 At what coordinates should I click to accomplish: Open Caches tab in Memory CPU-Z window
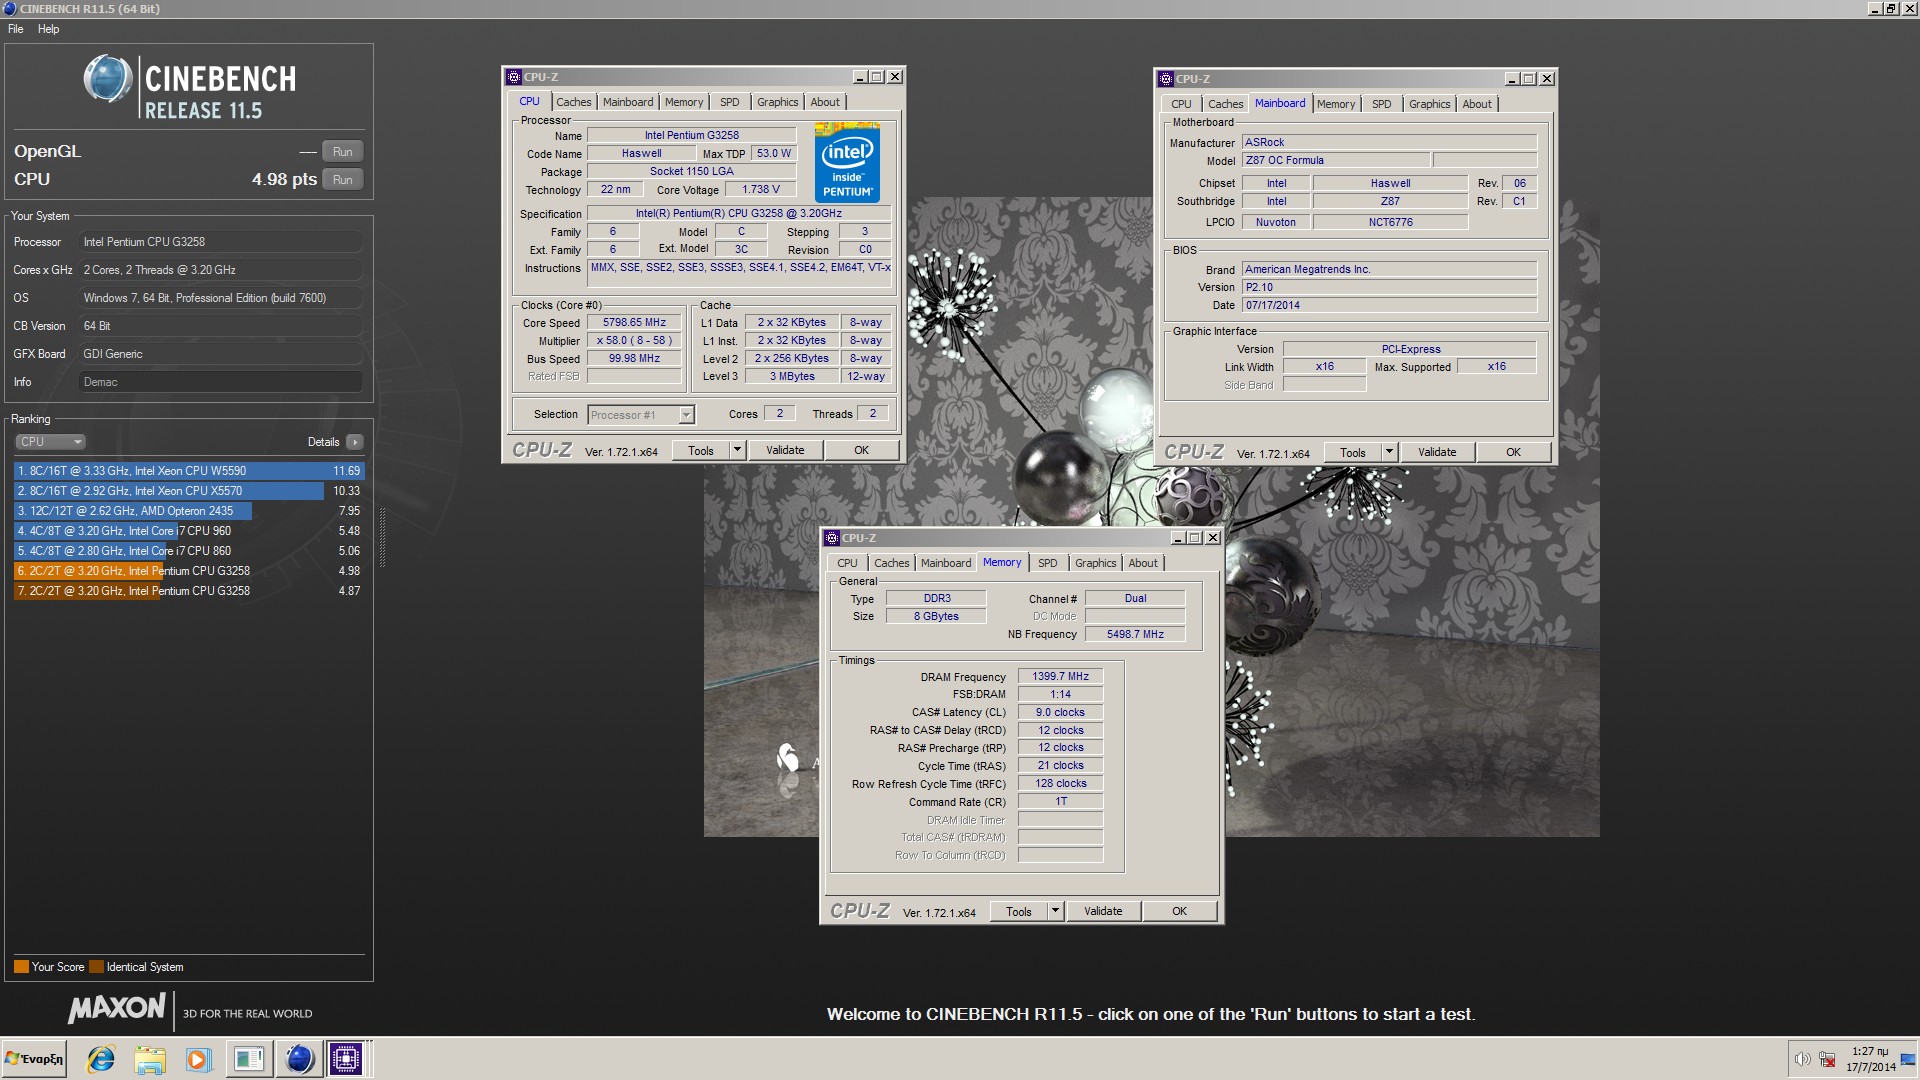tap(891, 563)
